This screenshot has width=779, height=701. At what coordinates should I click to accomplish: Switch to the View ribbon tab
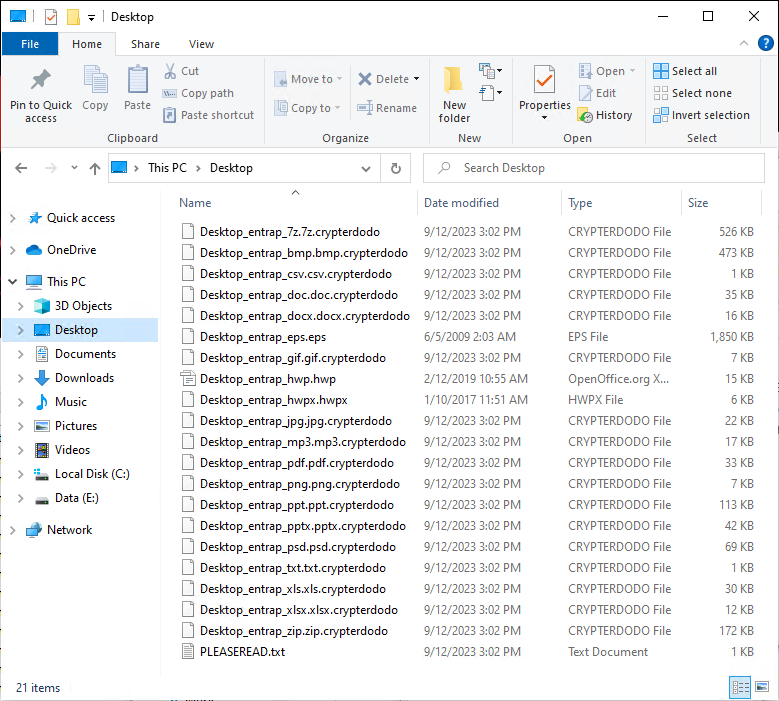pos(201,44)
